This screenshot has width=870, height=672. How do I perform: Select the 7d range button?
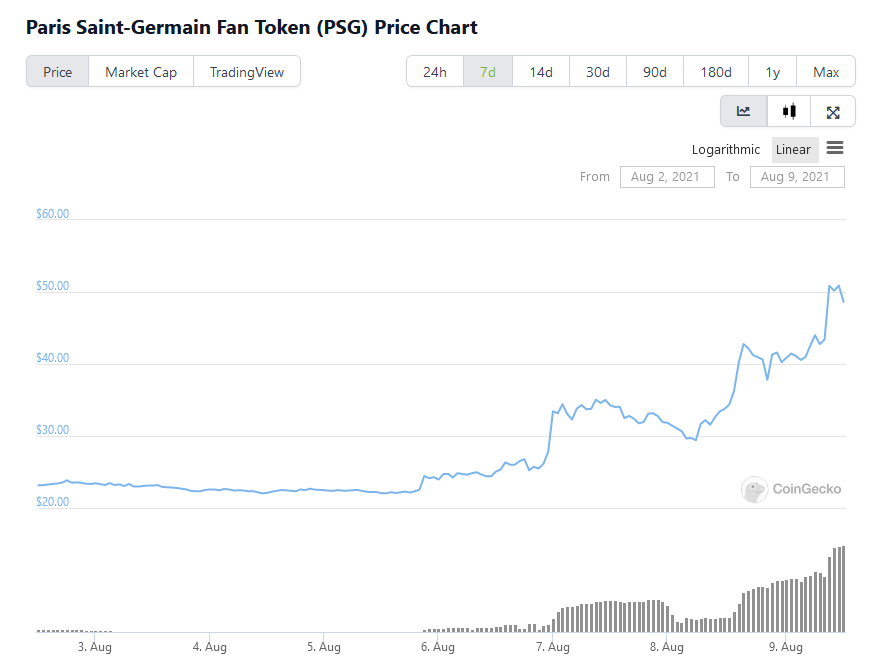click(488, 71)
